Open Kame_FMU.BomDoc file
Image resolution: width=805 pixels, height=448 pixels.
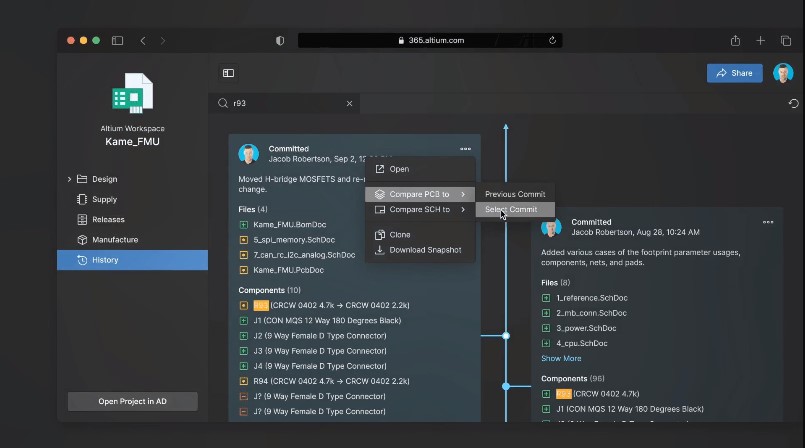(290, 224)
